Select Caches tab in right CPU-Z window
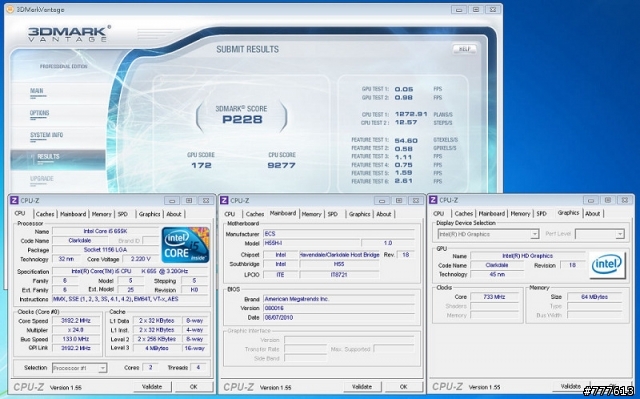The height and width of the screenshot is (399, 640). [464, 213]
